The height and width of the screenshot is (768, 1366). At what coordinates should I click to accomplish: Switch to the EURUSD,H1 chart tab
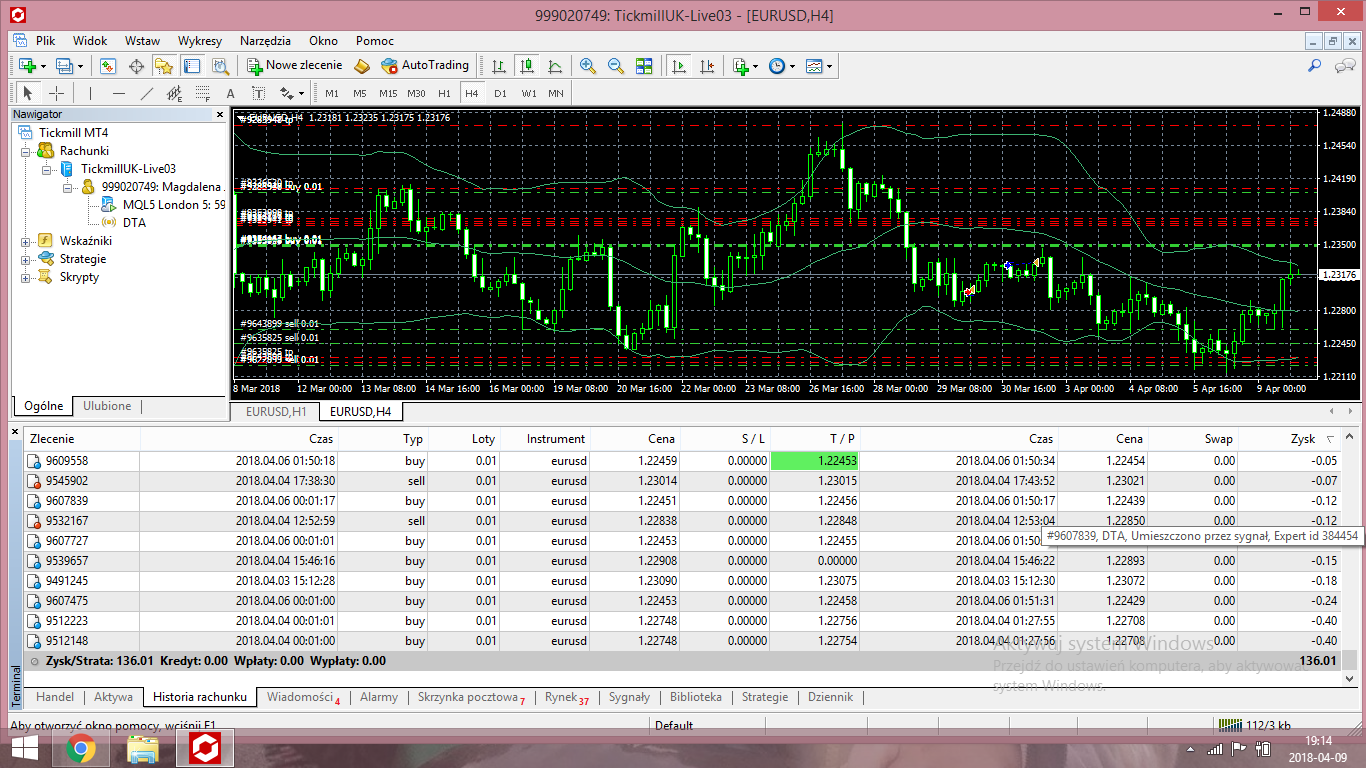[275, 411]
